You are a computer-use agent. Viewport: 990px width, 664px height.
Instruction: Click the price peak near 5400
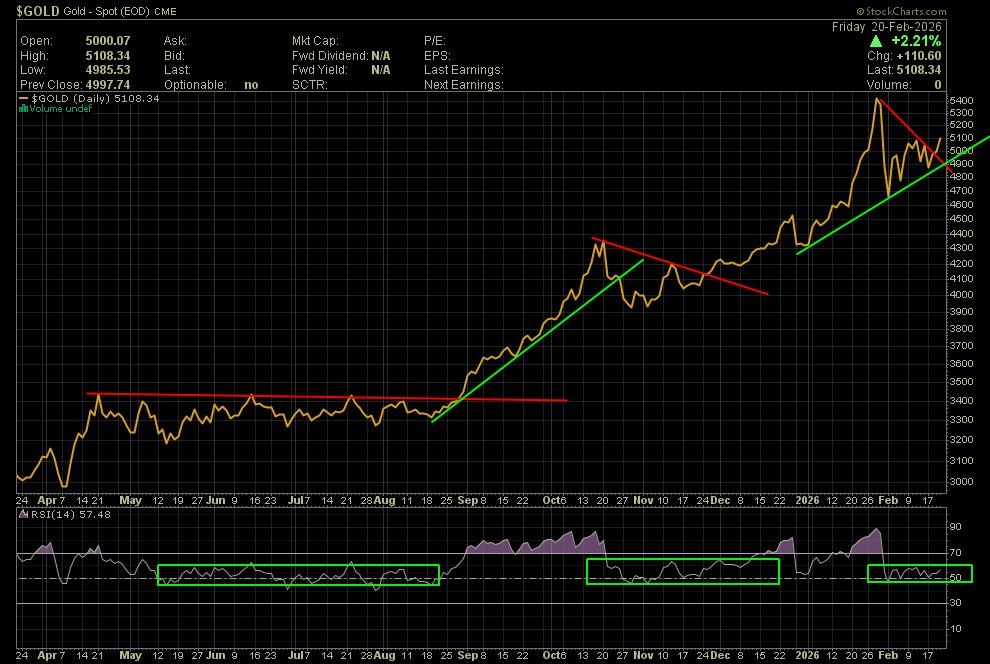point(877,99)
